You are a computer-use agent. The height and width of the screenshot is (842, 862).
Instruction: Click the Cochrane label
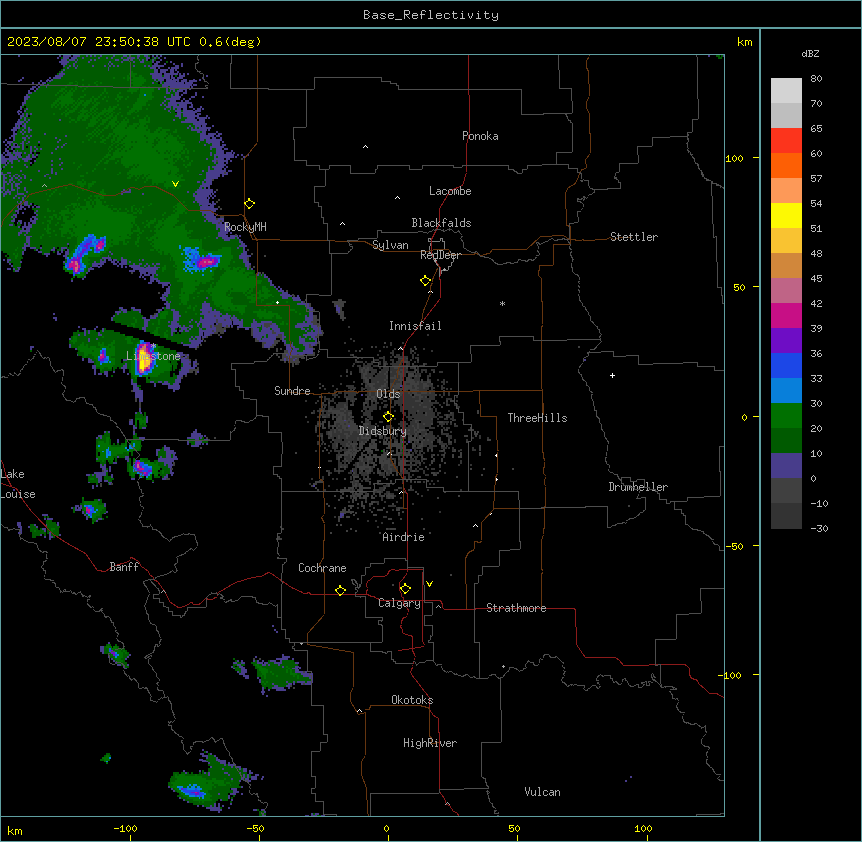coord(322,568)
